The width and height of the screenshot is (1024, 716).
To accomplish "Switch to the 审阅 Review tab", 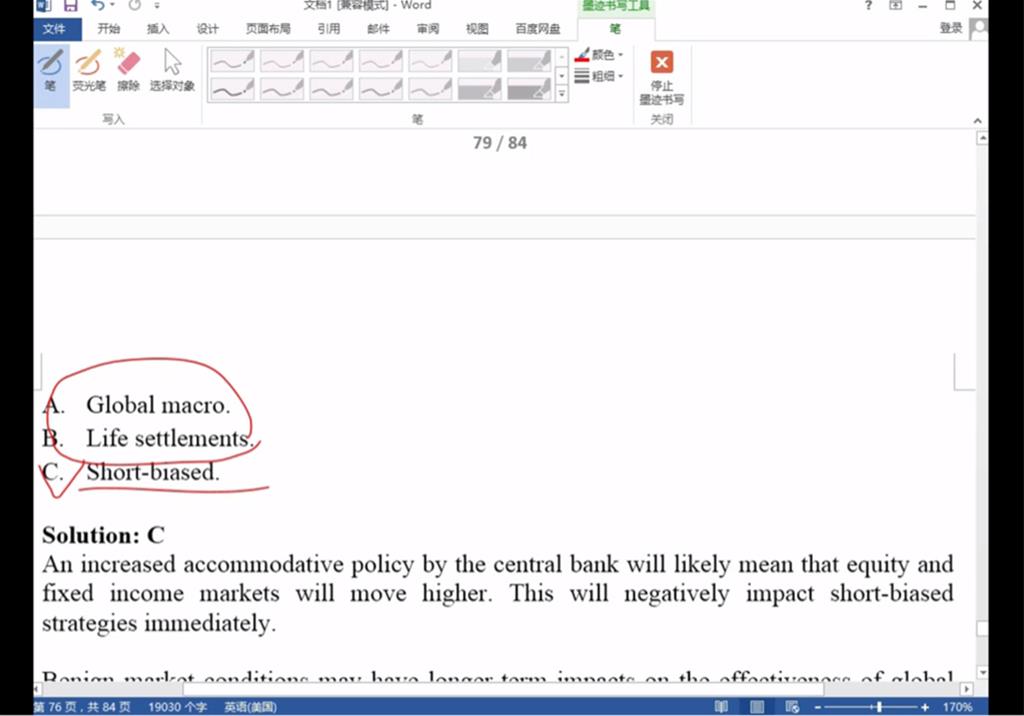I will (x=428, y=29).
